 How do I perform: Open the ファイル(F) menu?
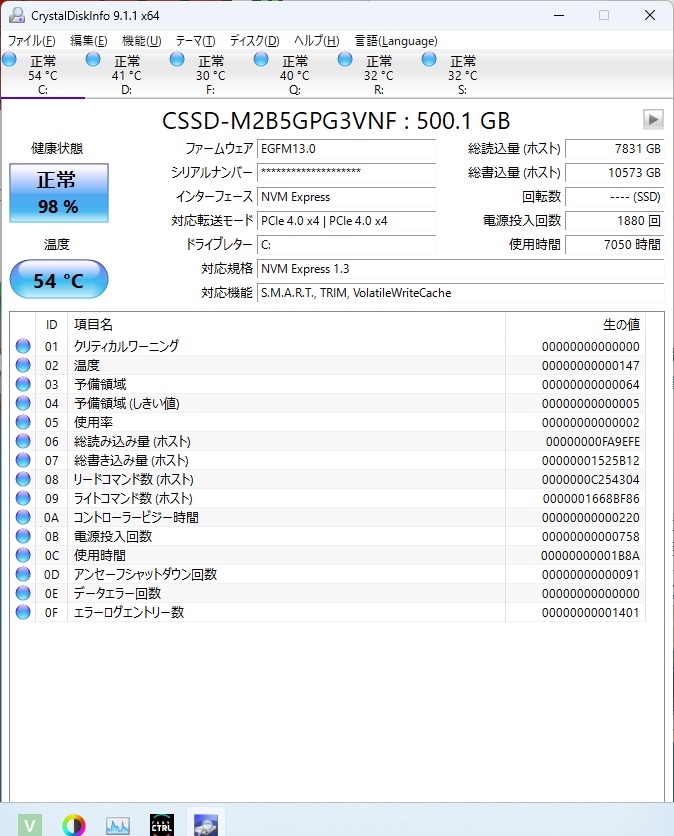(x=31, y=41)
